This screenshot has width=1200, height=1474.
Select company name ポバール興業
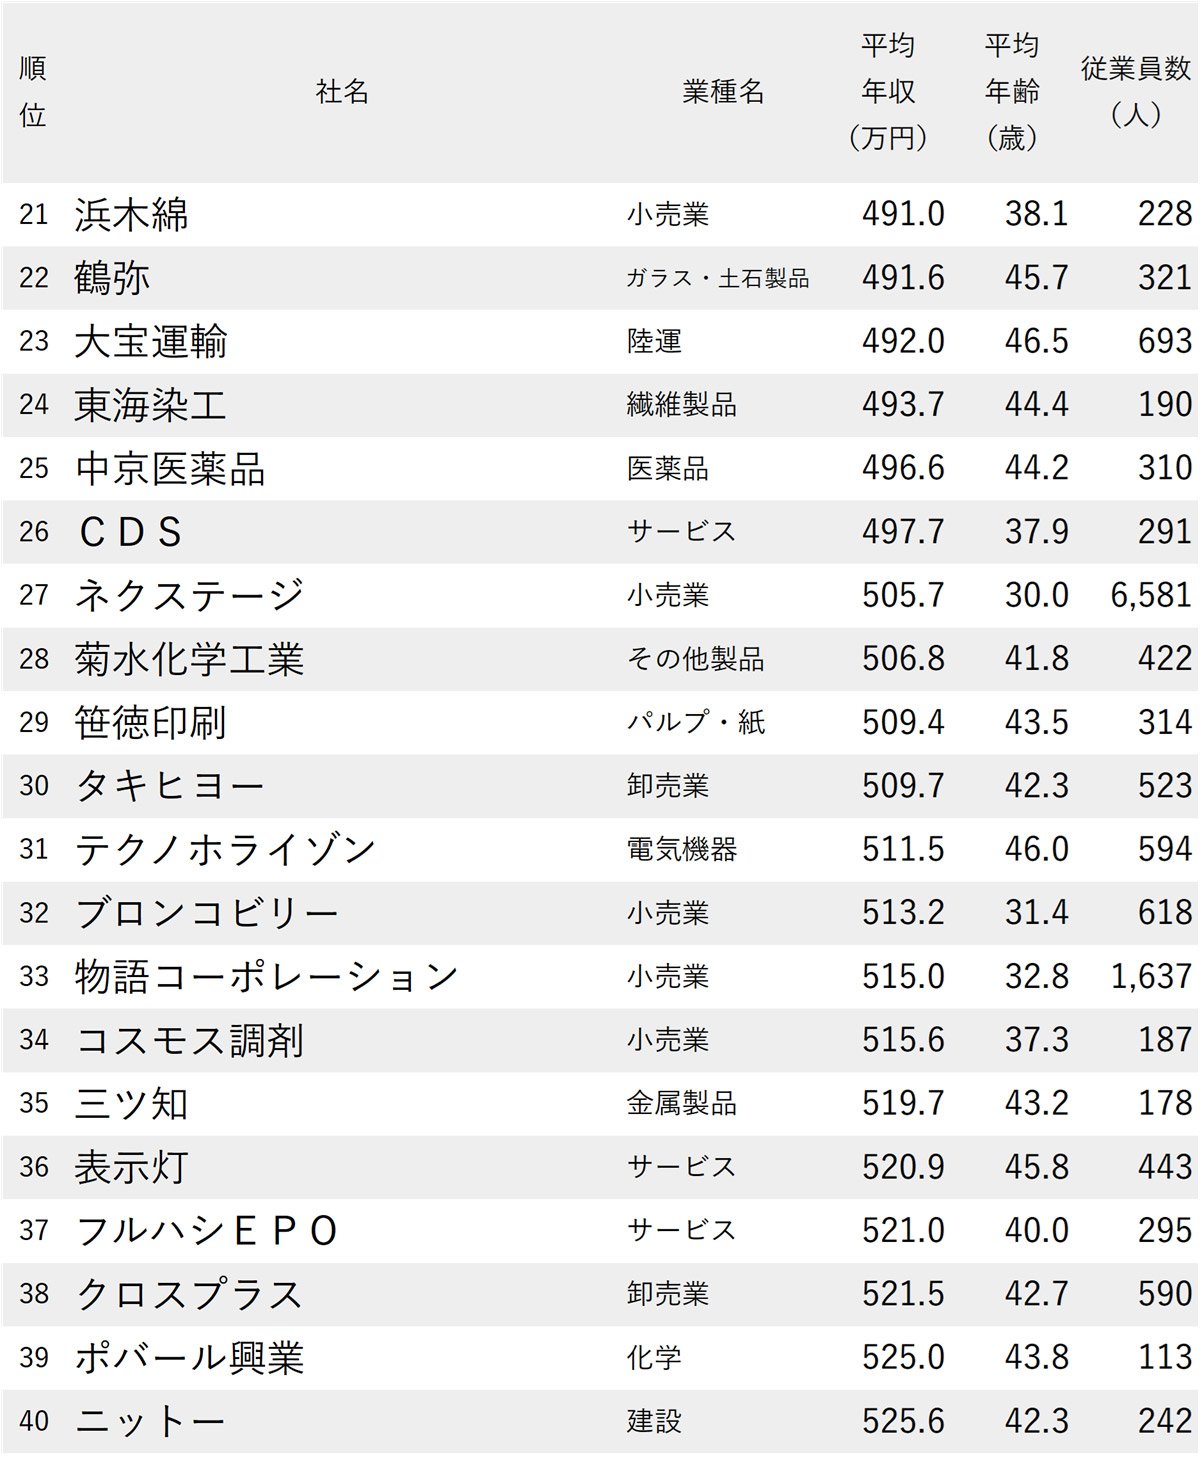click(x=189, y=1357)
